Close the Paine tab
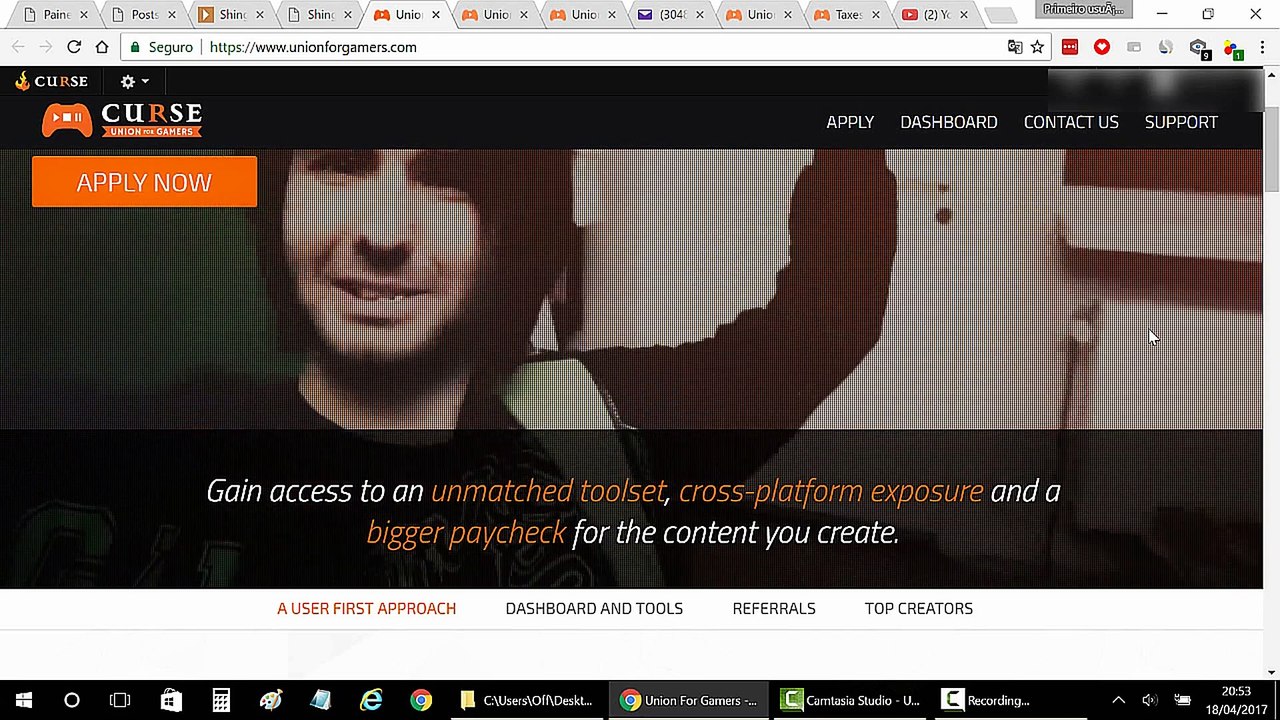The image size is (1280, 720). pyautogui.click(x=84, y=15)
